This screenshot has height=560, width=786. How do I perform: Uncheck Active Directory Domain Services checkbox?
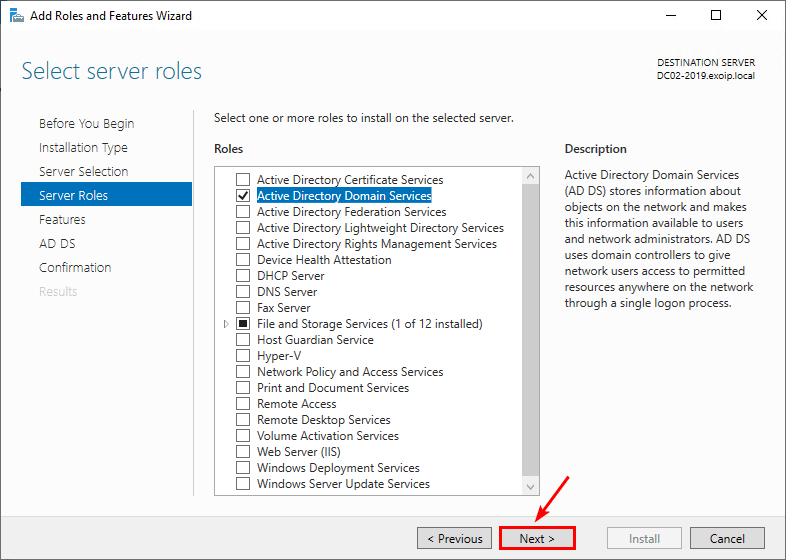[243, 196]
